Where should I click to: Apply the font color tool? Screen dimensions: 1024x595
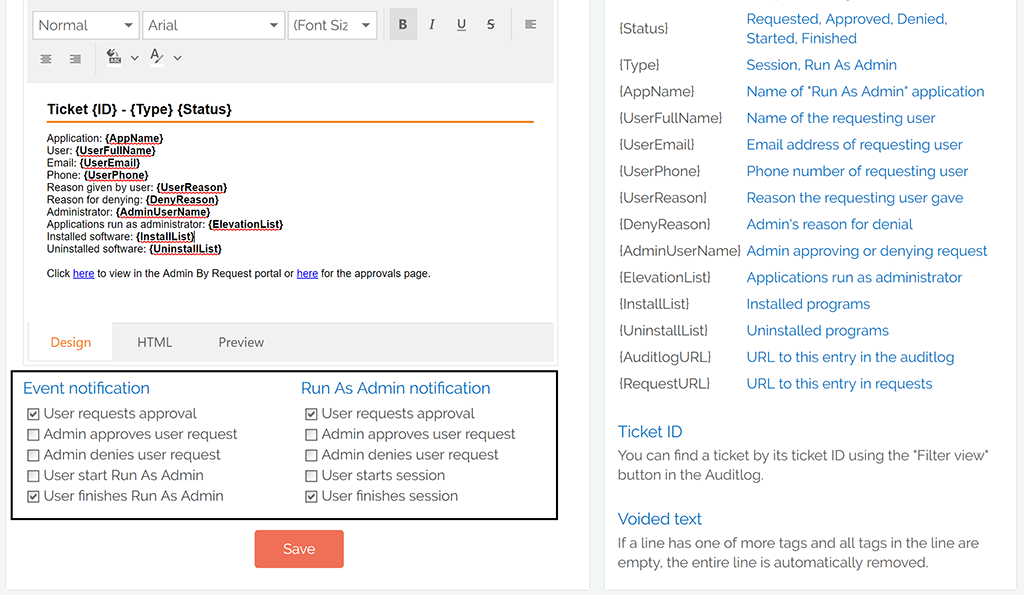[x=156, y=57]
